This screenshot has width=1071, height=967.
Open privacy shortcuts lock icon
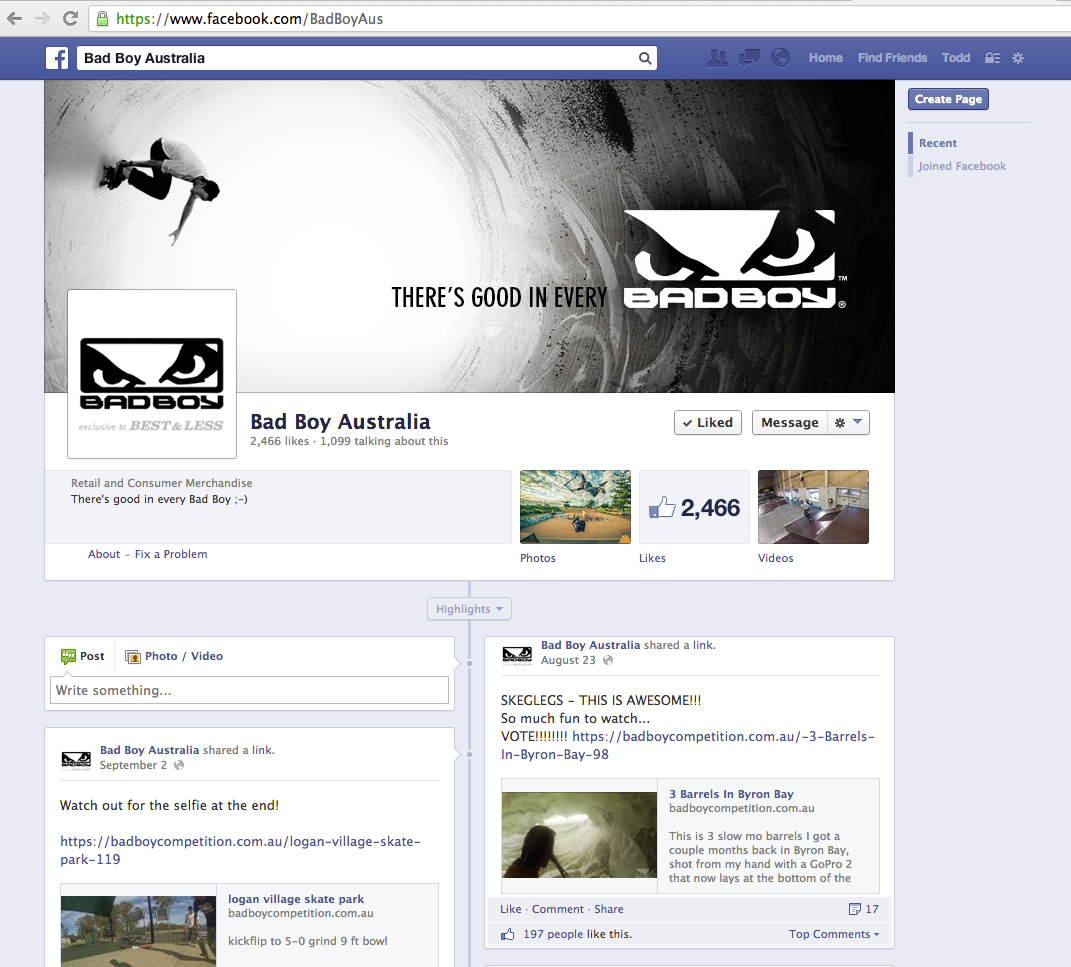[992, 58]
